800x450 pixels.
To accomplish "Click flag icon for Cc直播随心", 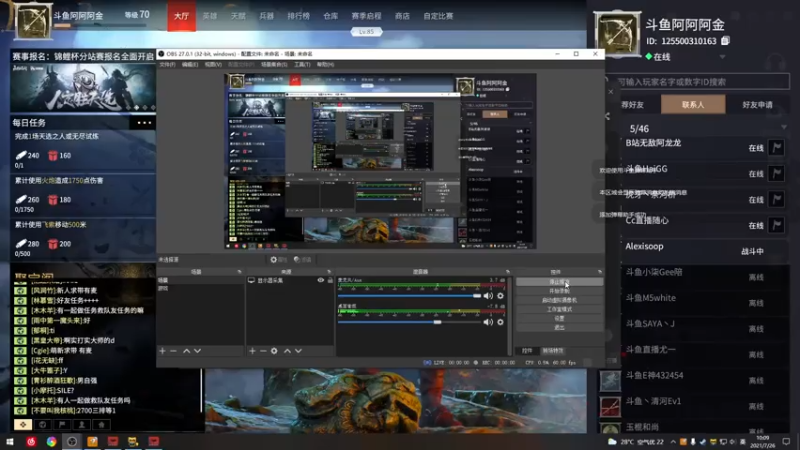I will point(777,225).
